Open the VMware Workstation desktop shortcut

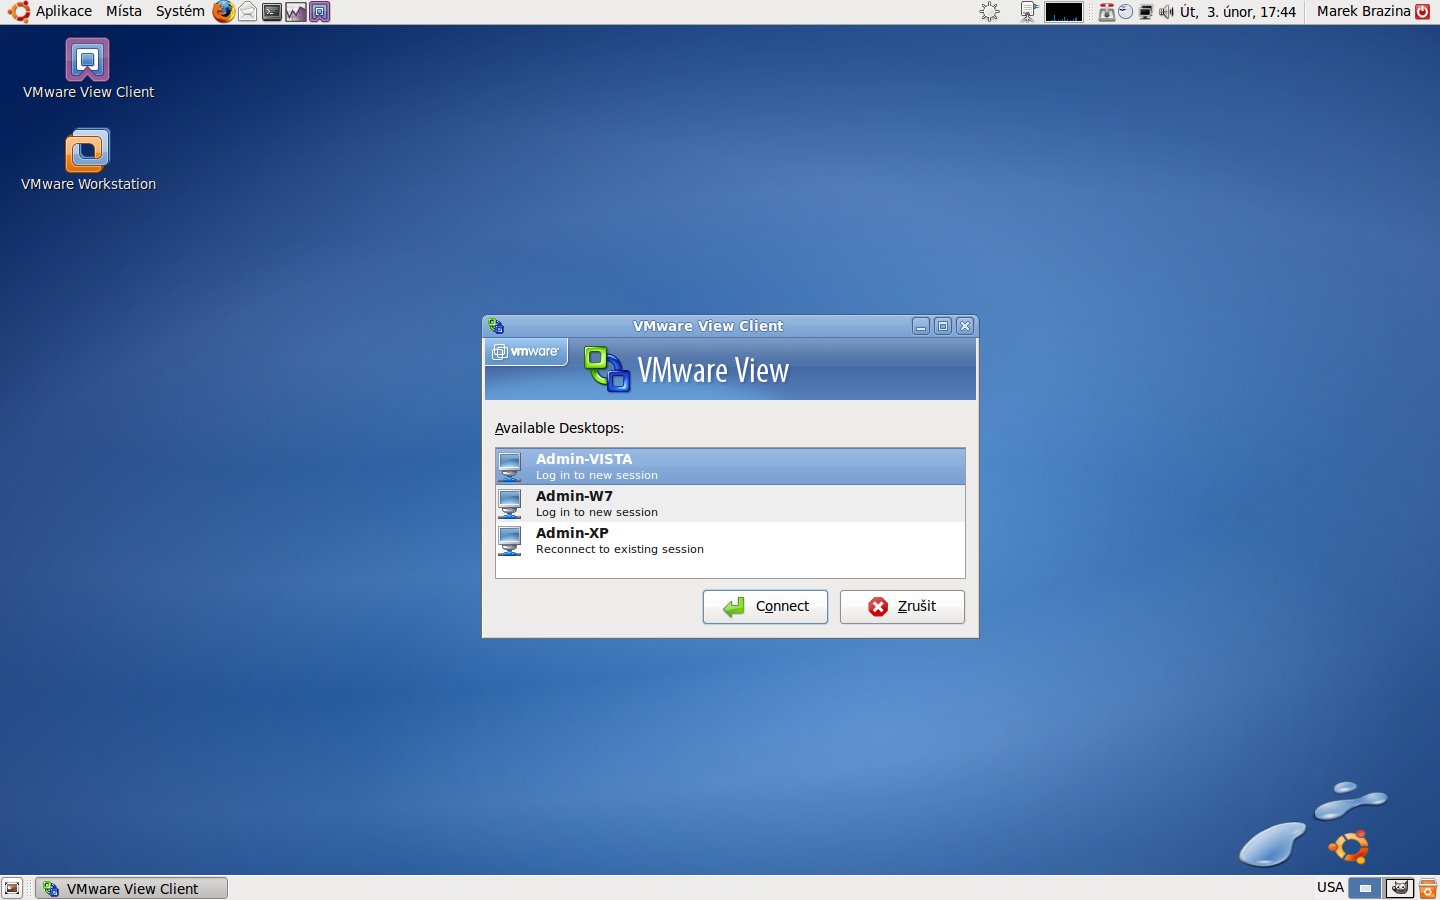point(88,160)
